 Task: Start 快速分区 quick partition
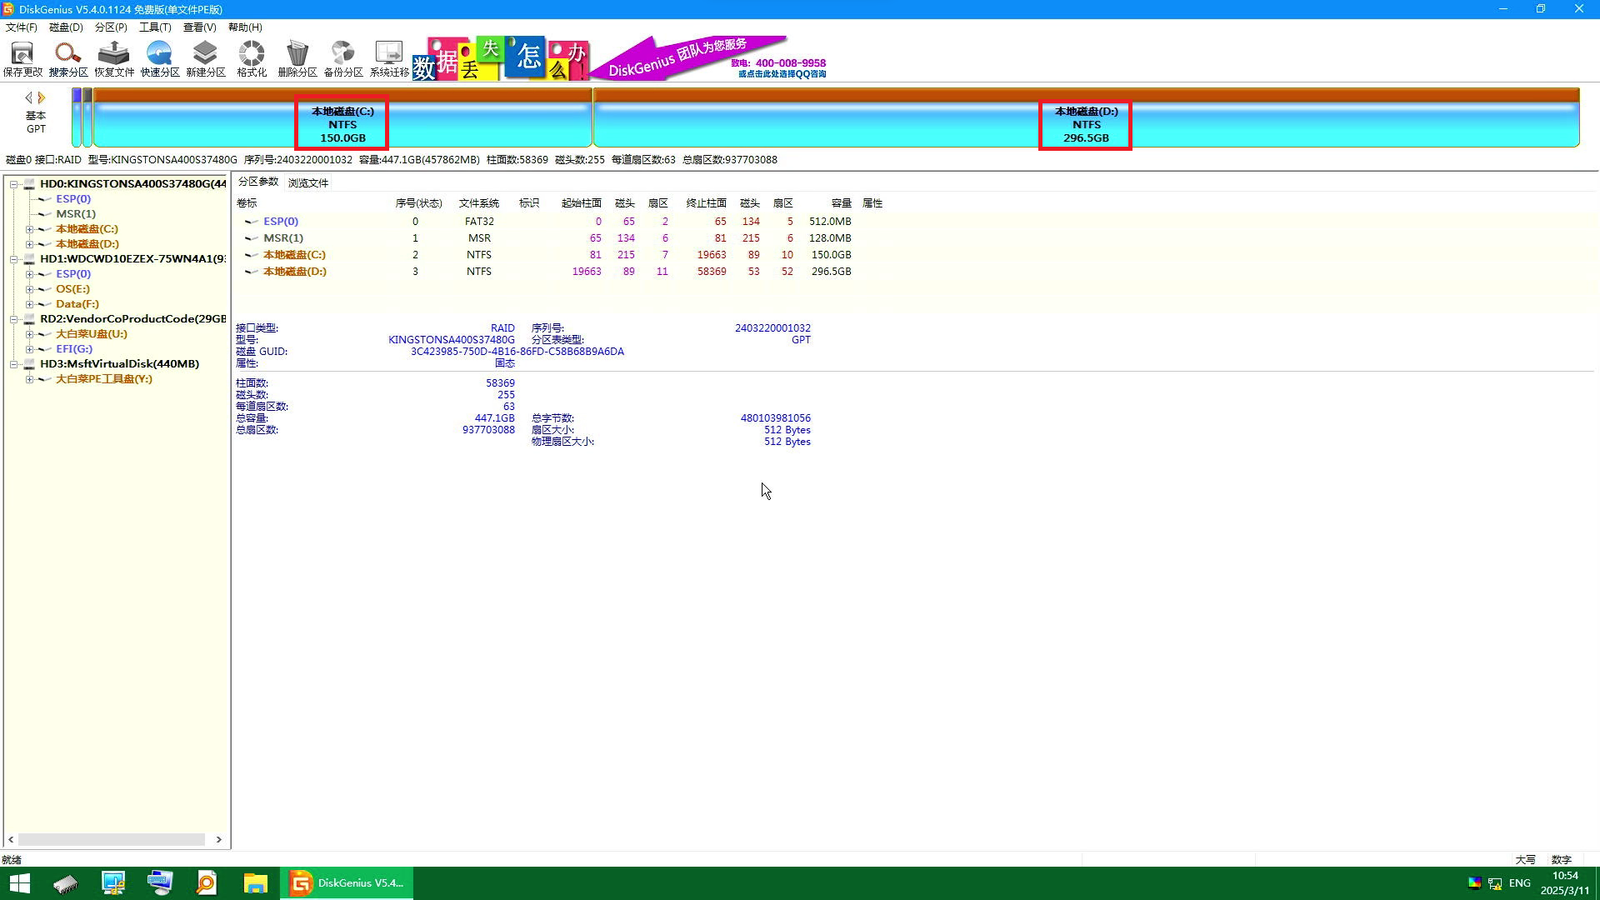pyautogui.click(x=160, y=58)
